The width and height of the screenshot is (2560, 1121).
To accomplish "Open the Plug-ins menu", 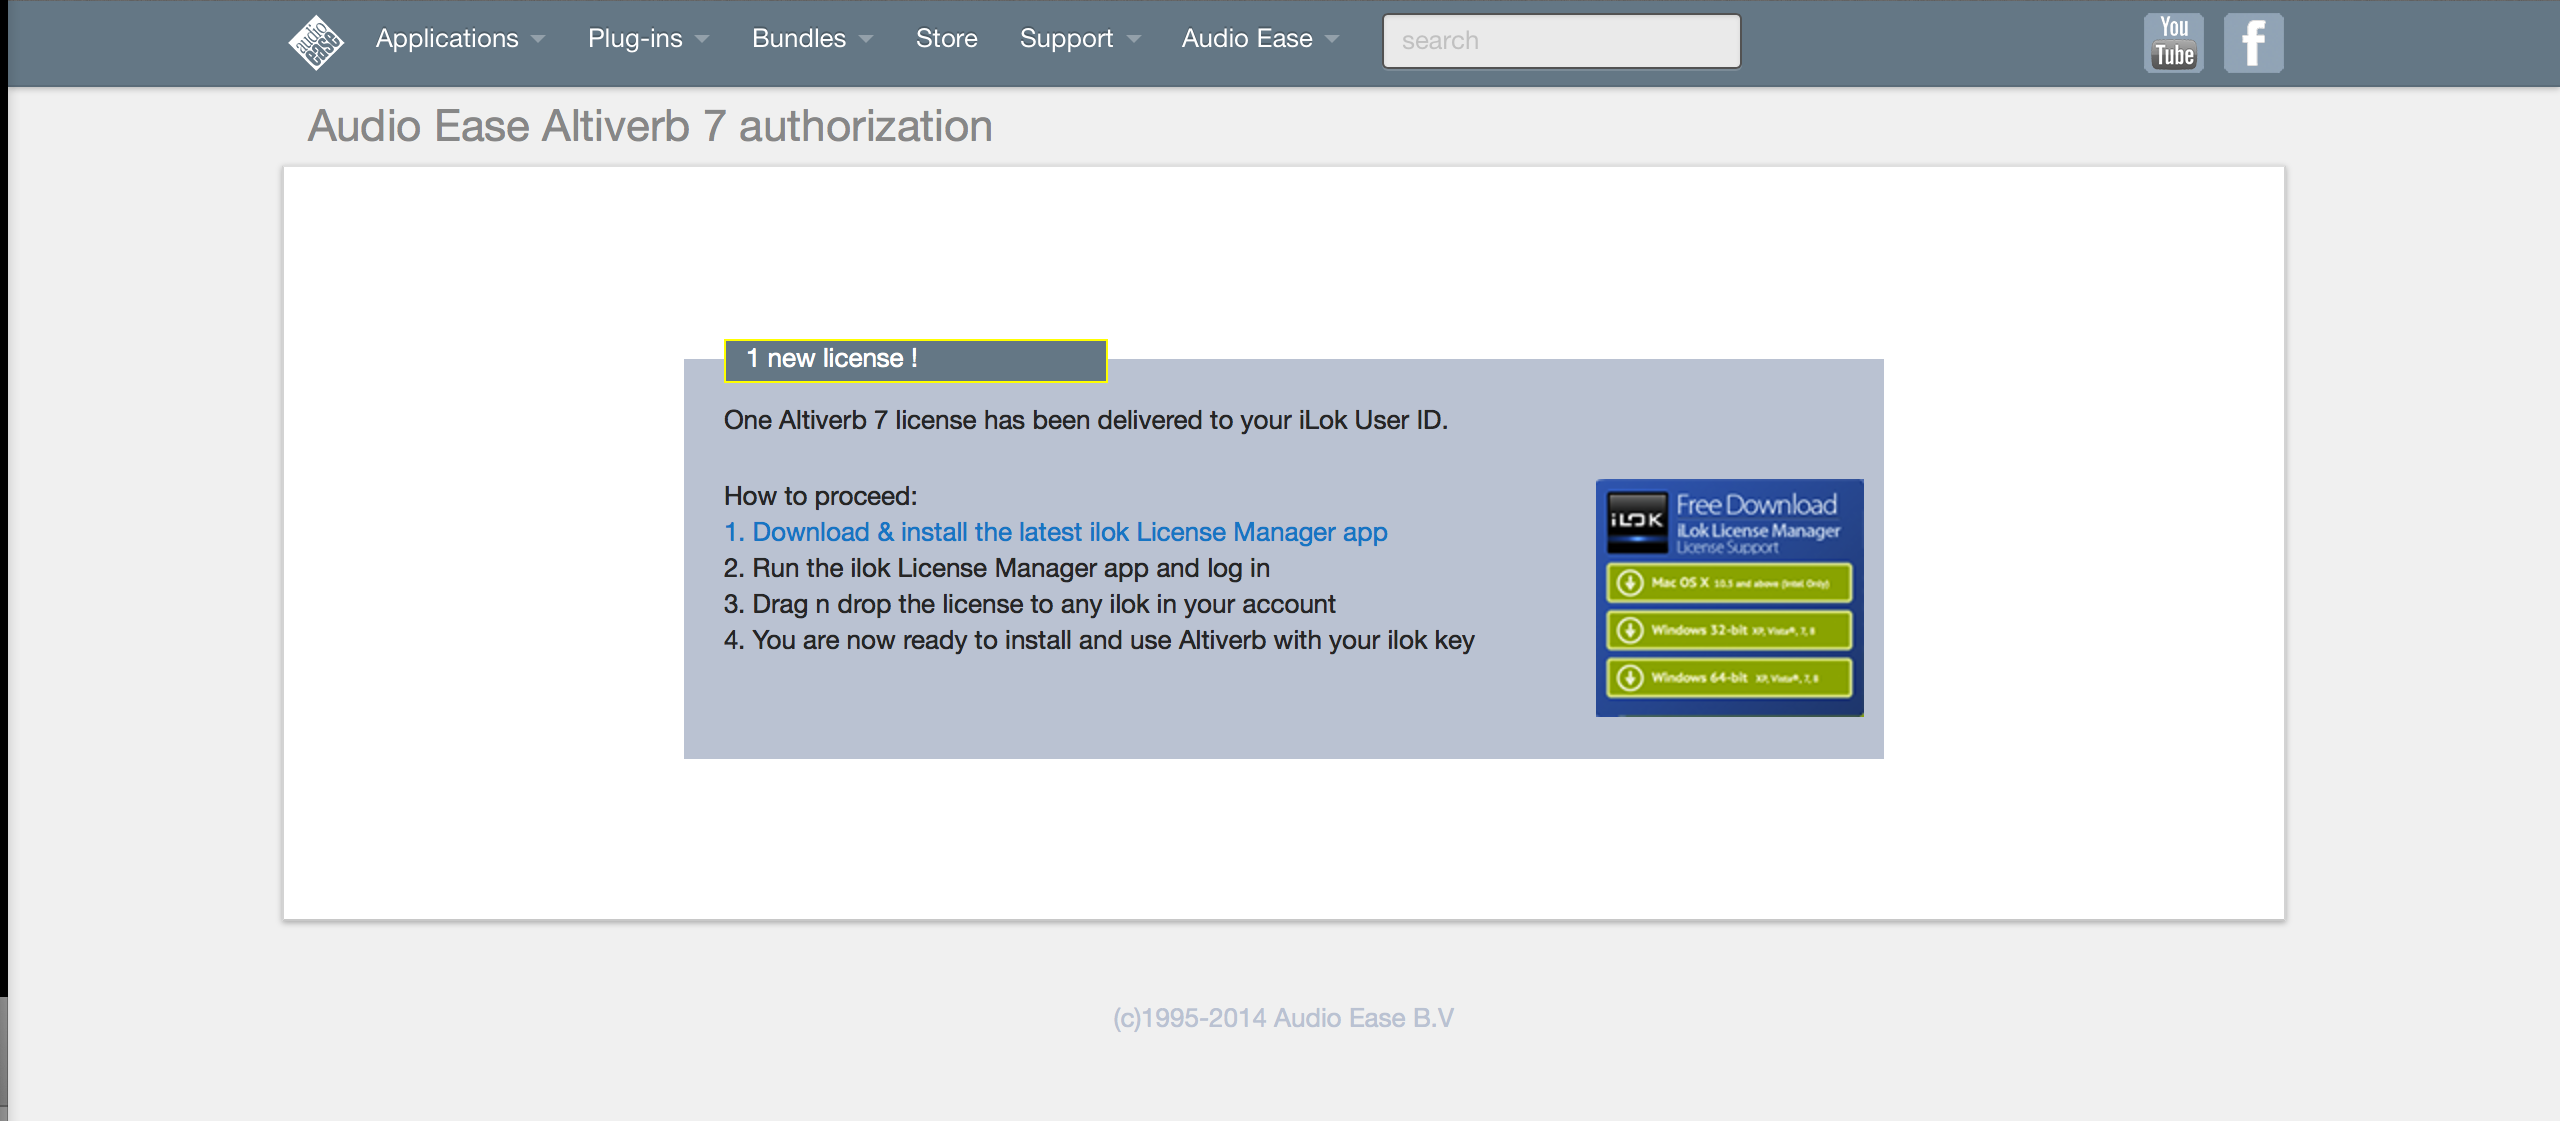I will pyautogui.click(x=635, y=39).
